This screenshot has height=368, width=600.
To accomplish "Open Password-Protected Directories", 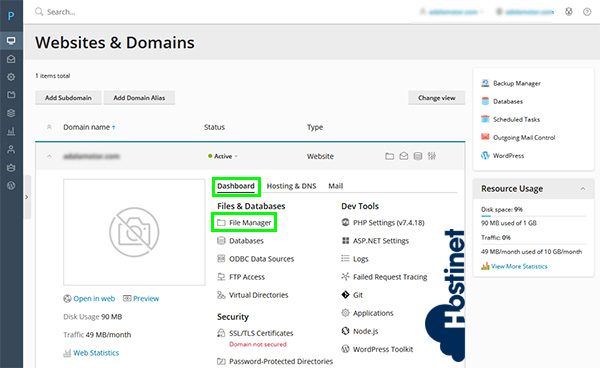I will [x=275, y=361].
